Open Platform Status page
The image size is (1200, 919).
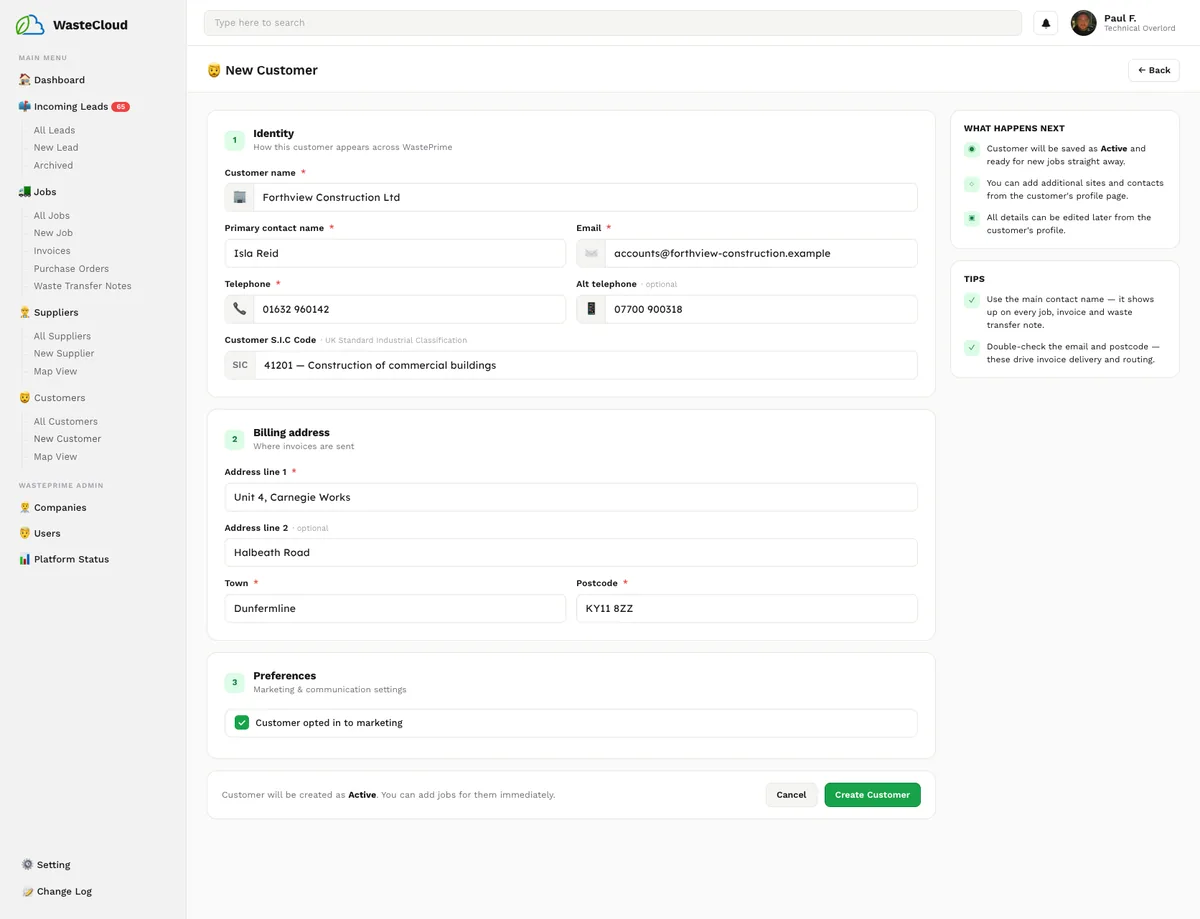click(71, 560)
